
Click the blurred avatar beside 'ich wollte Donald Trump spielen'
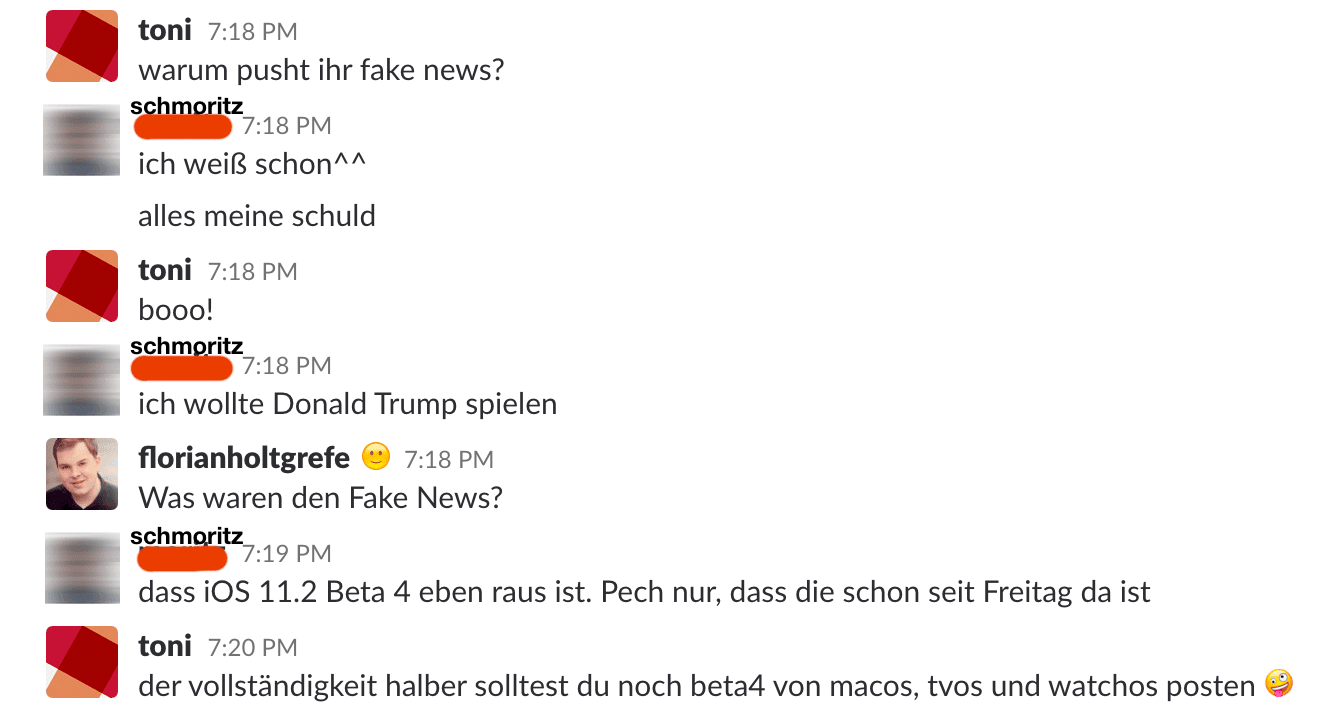pyautogui.click(x=82, y=379)
